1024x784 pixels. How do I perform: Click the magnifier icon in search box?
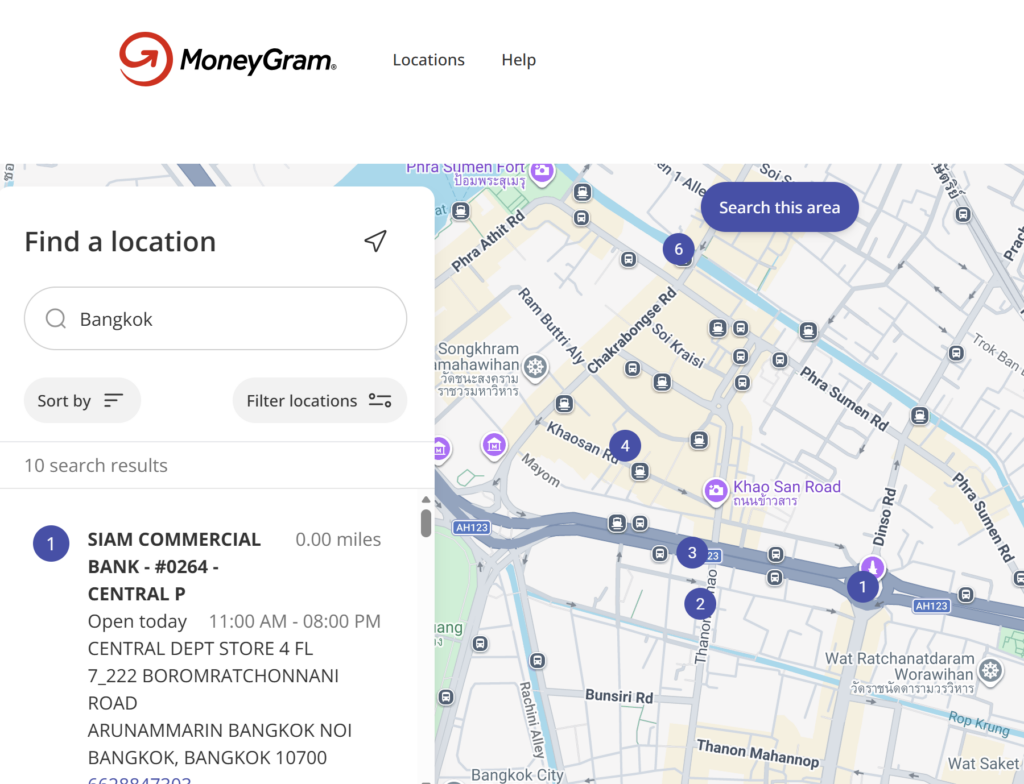point(56,319)
